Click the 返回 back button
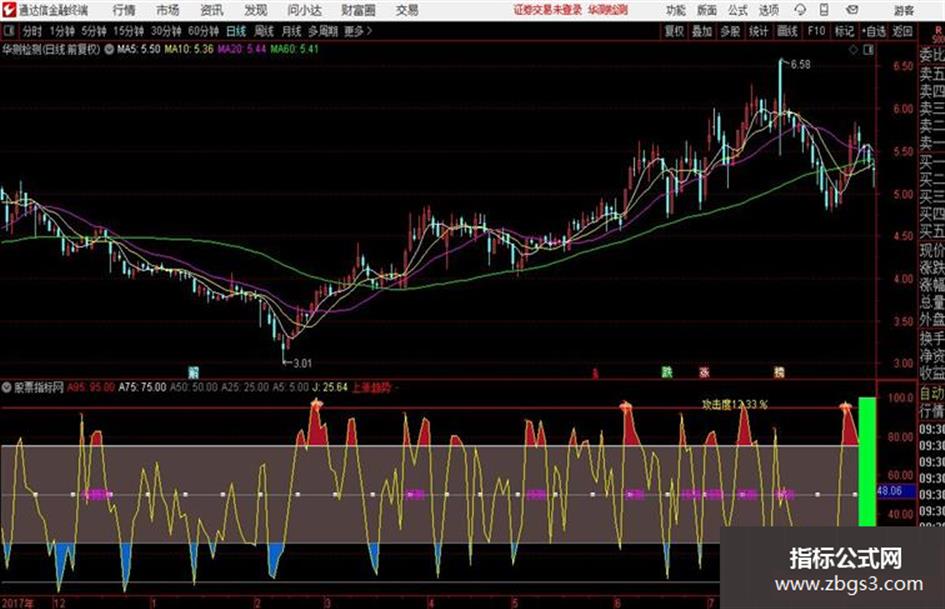 point(902,31)
